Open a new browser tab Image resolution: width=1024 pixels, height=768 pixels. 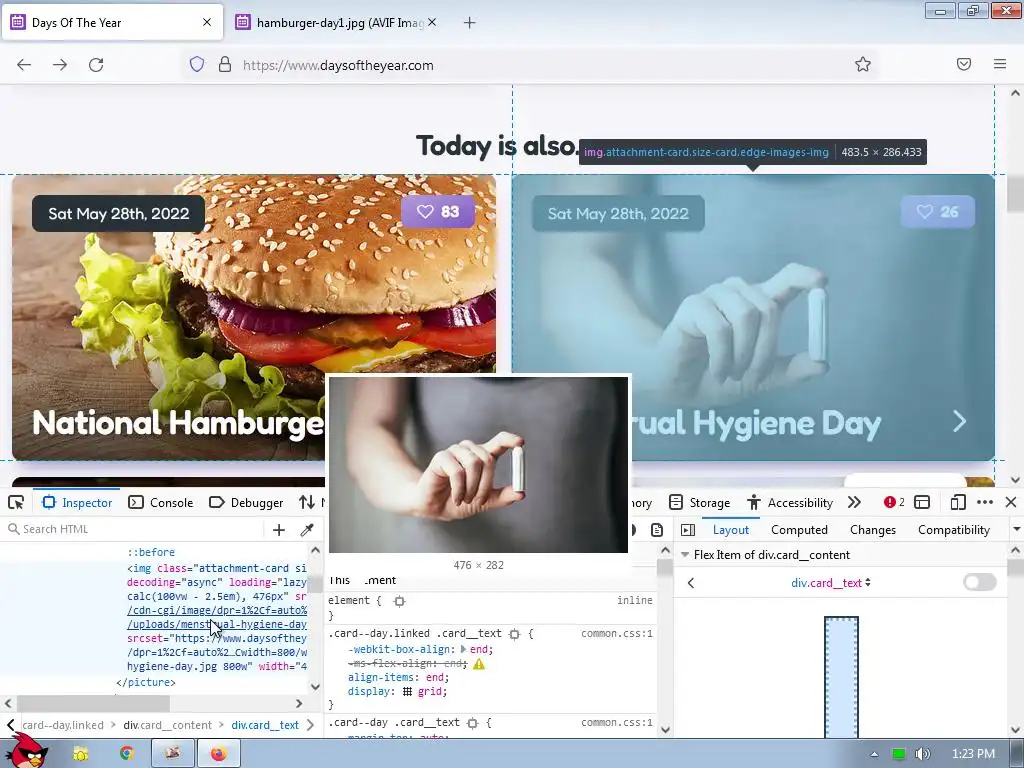[x=470, y=23]
